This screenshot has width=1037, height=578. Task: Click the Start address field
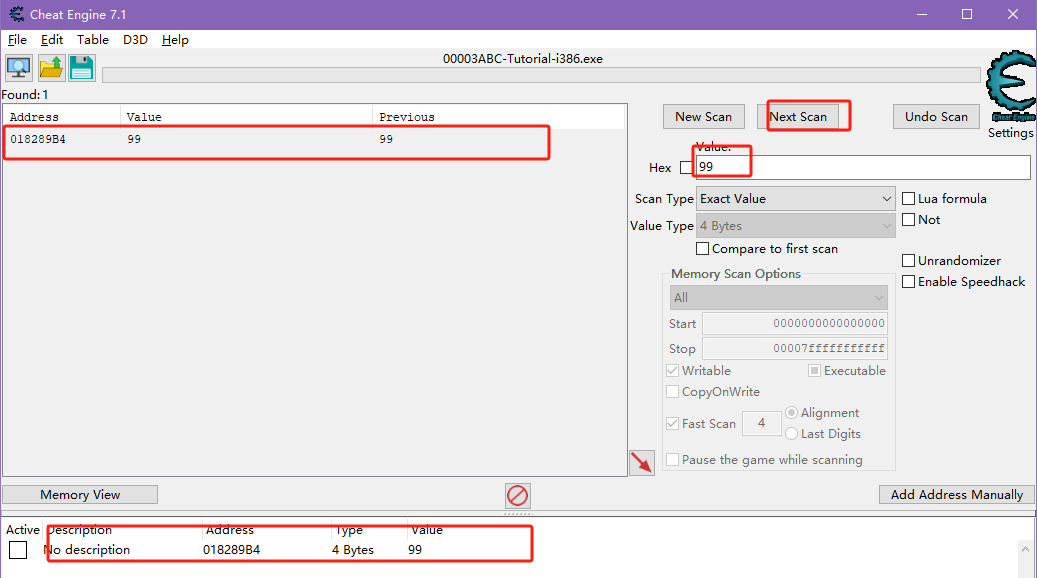[x=794, y=323]
